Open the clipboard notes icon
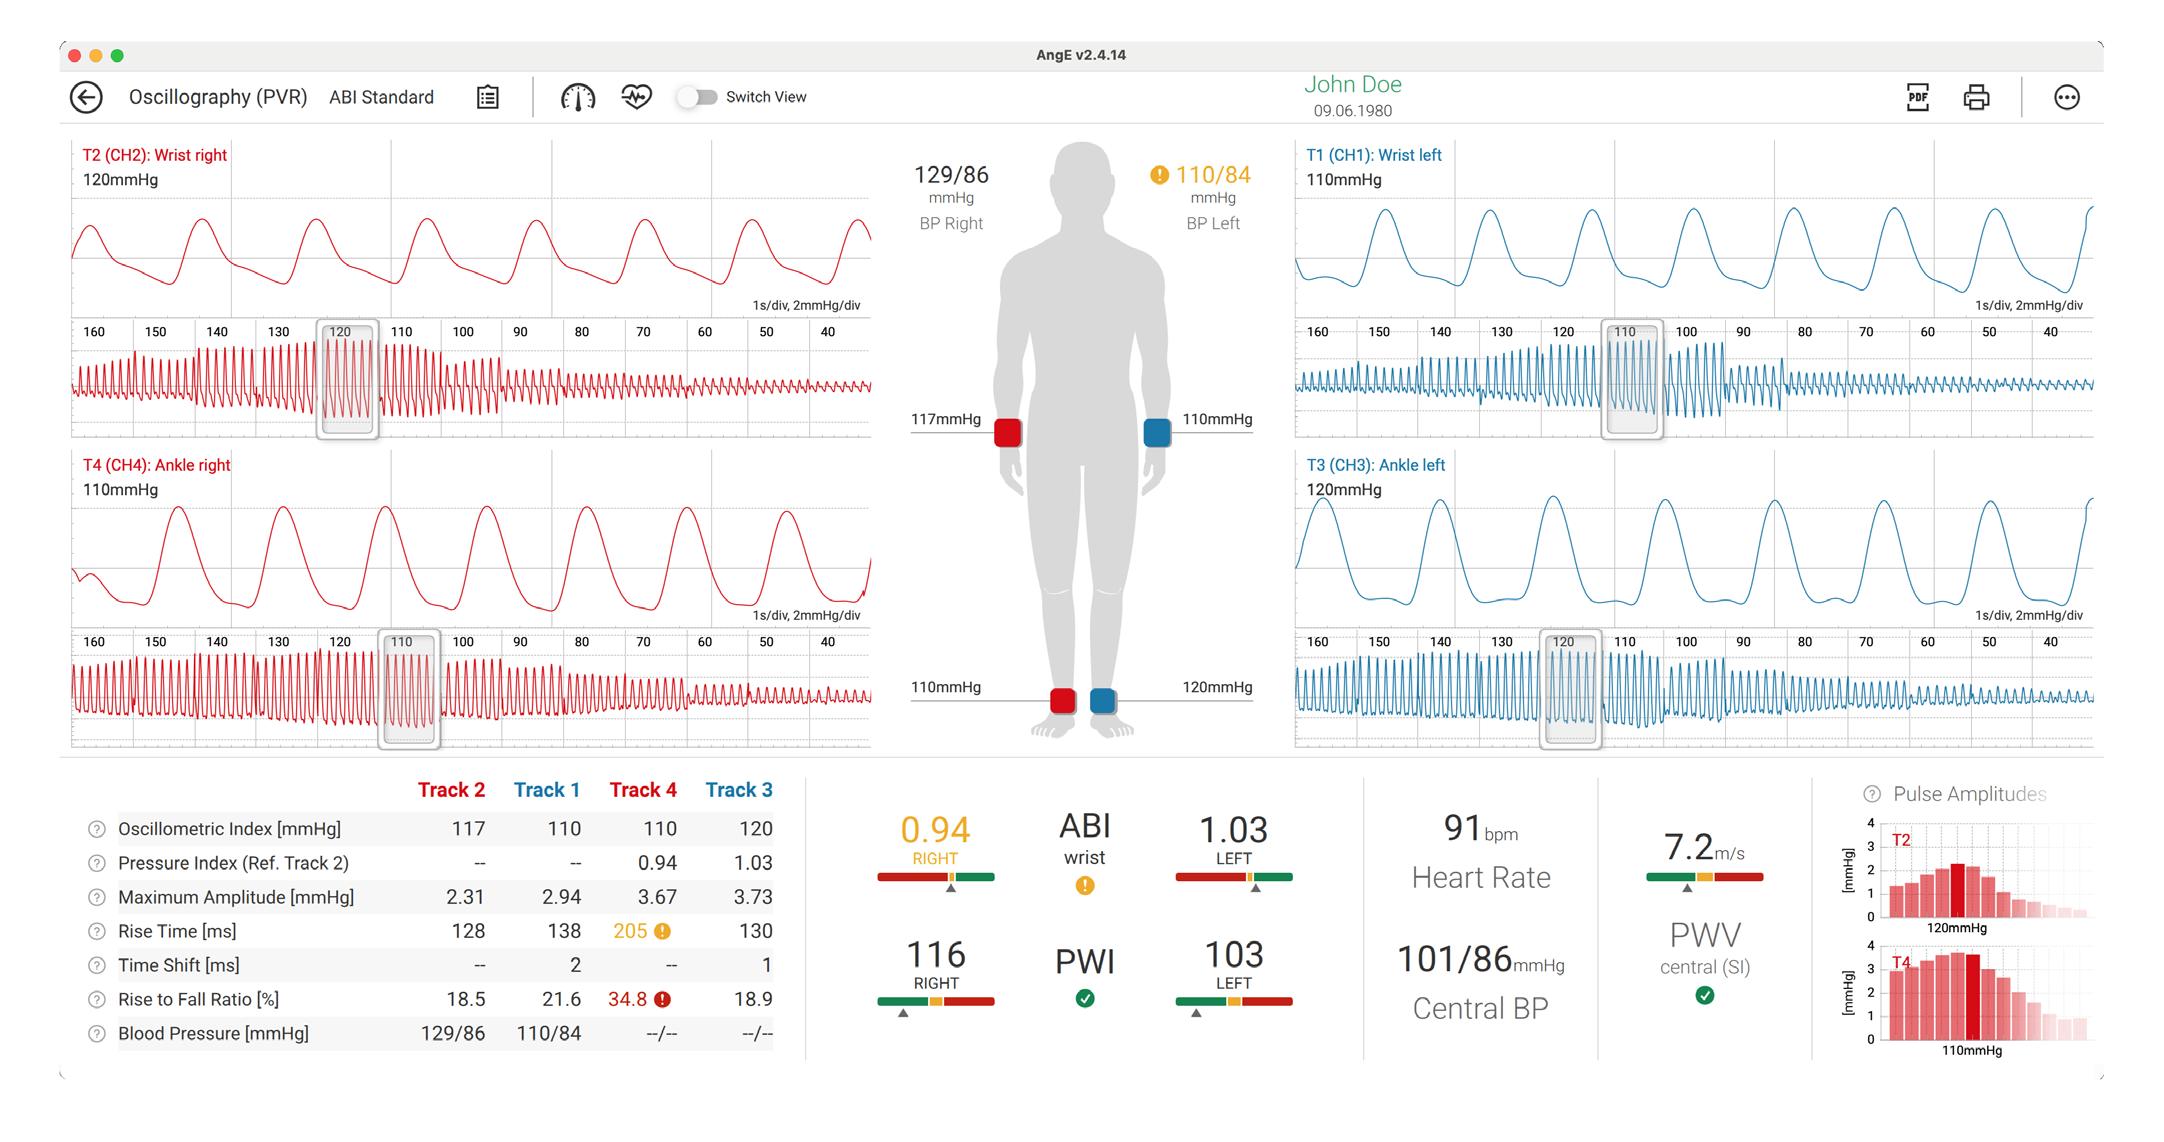Viewport: 2164px width, 1142px height. point(488,97)
